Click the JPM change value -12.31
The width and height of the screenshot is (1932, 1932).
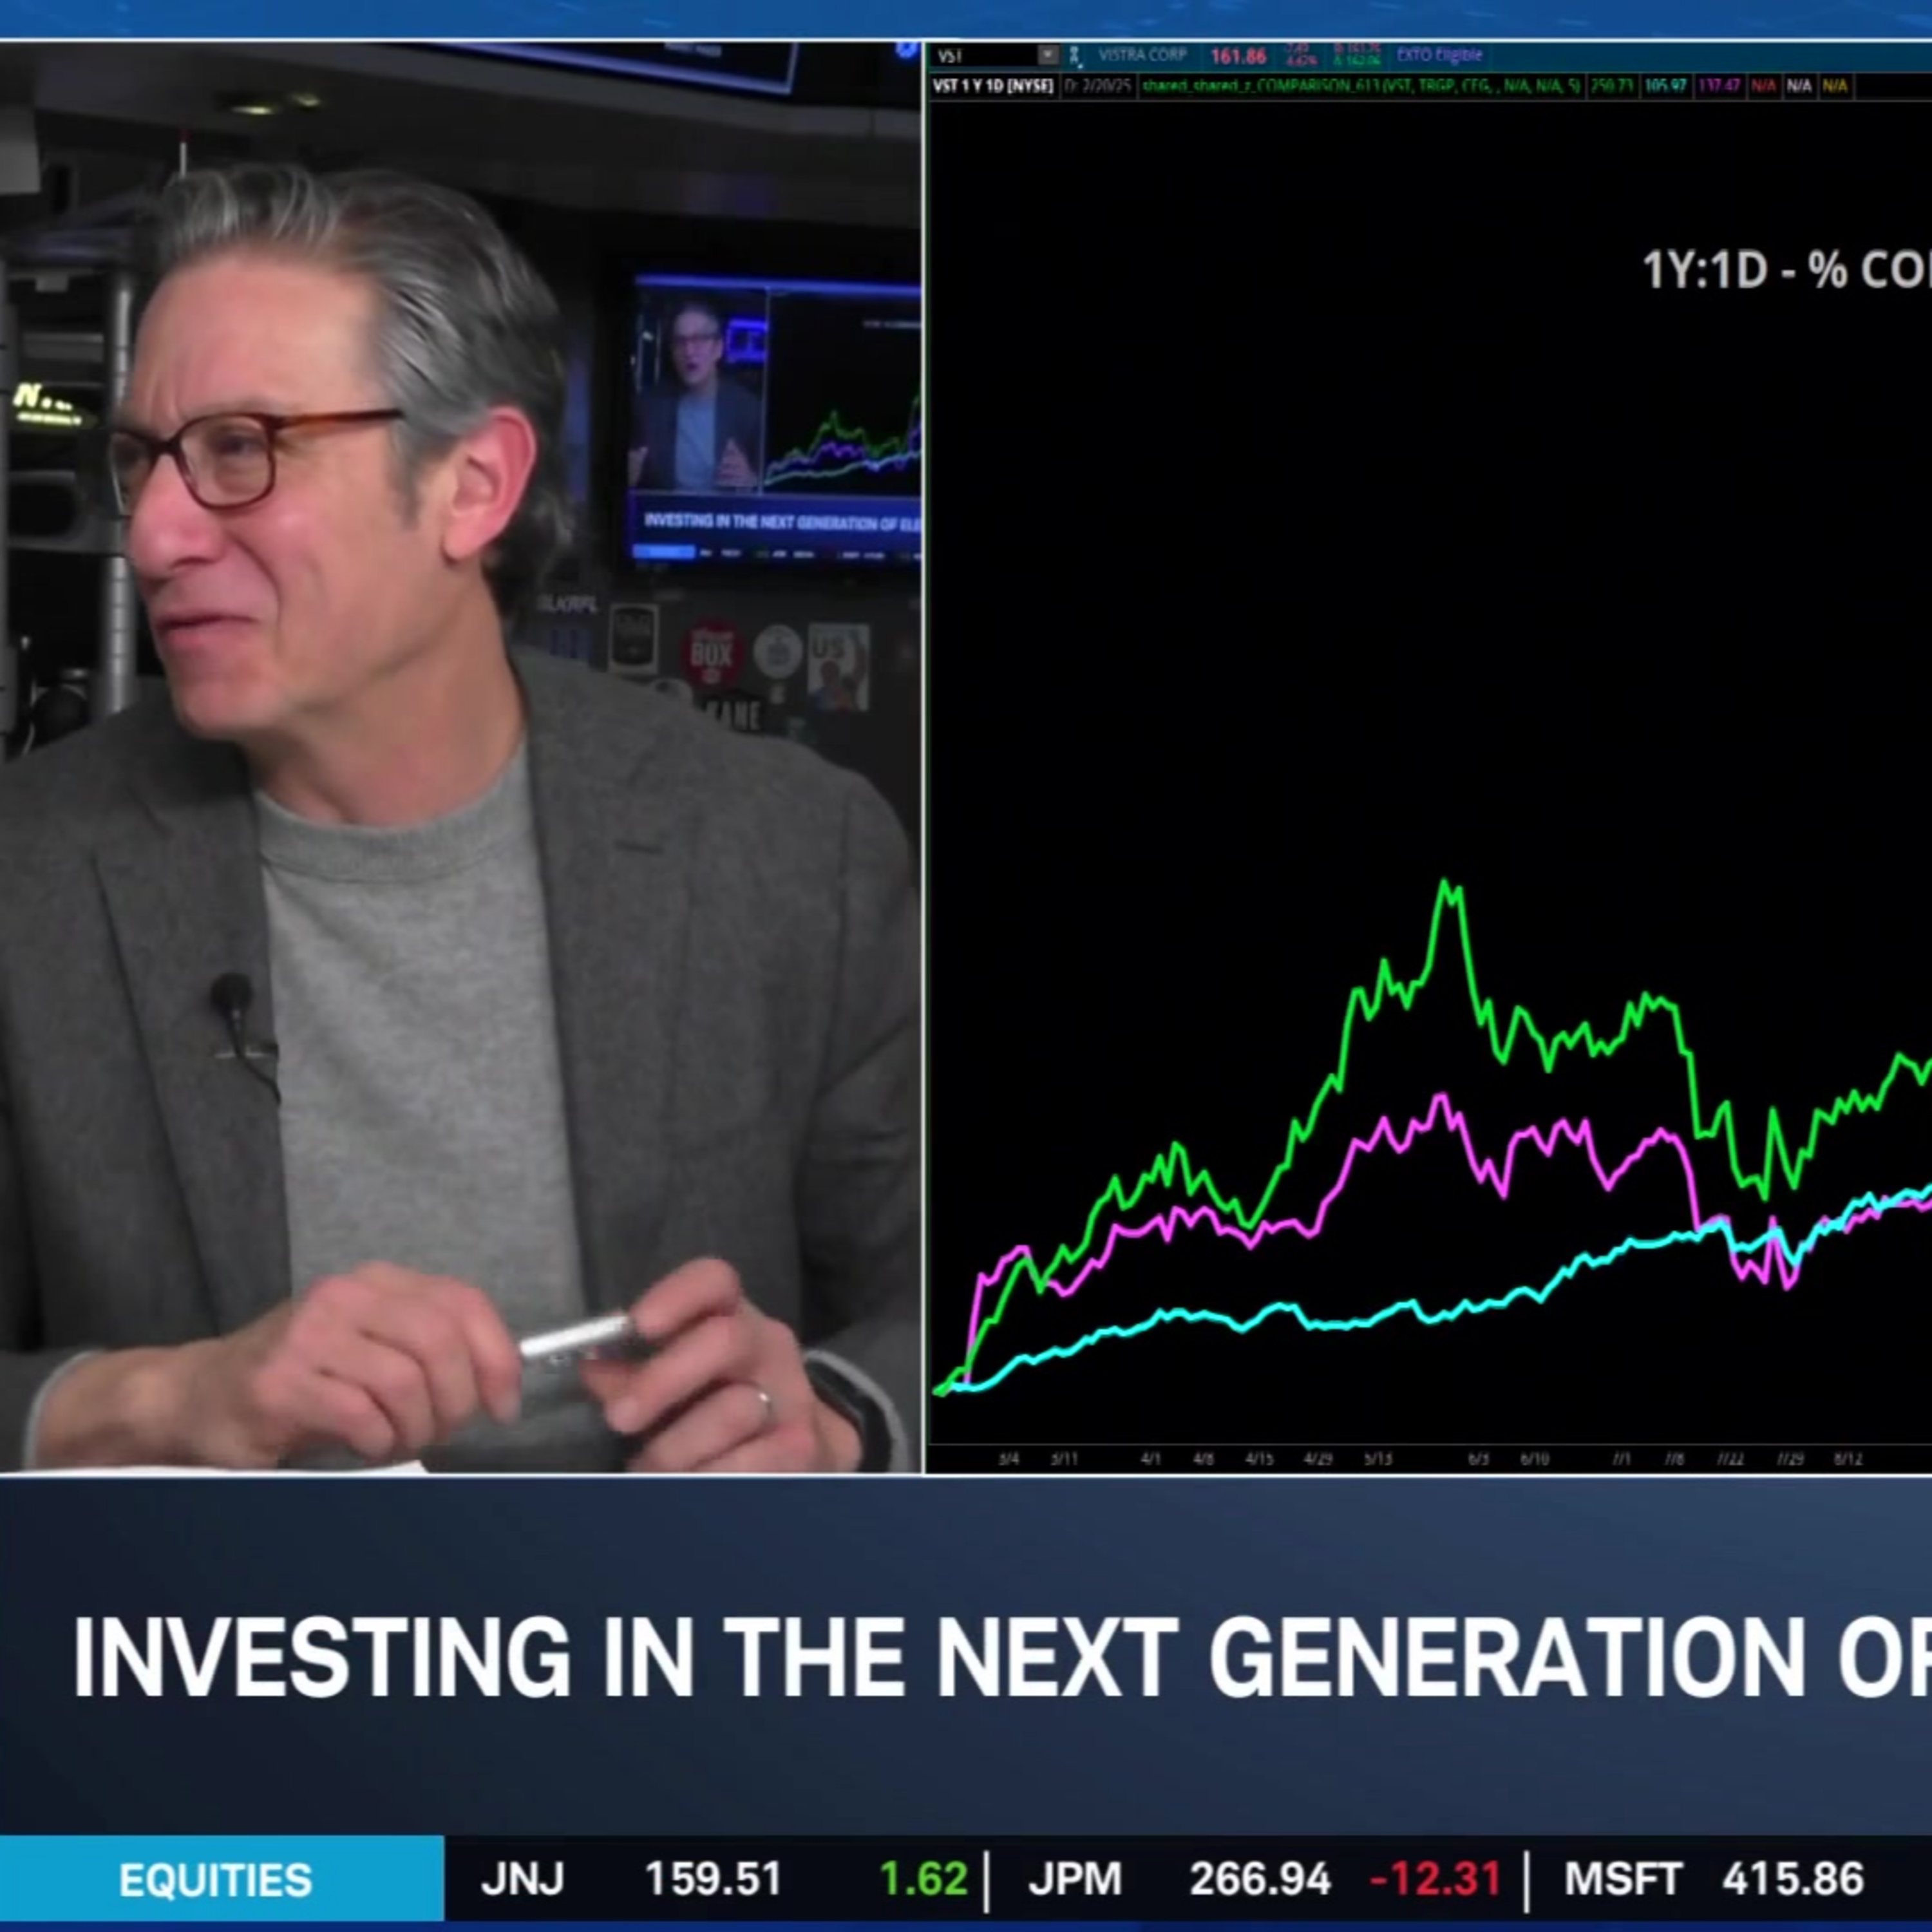(1436, 1879)
